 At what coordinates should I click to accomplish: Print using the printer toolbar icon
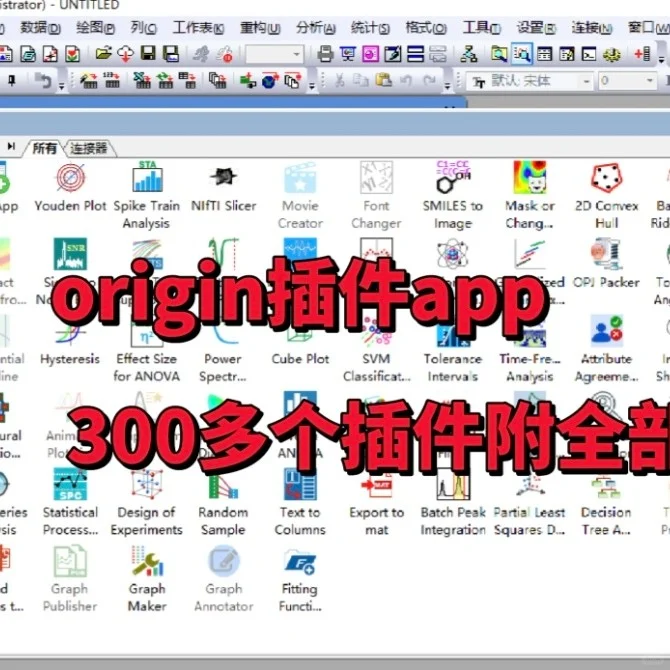tap(326, 54)
